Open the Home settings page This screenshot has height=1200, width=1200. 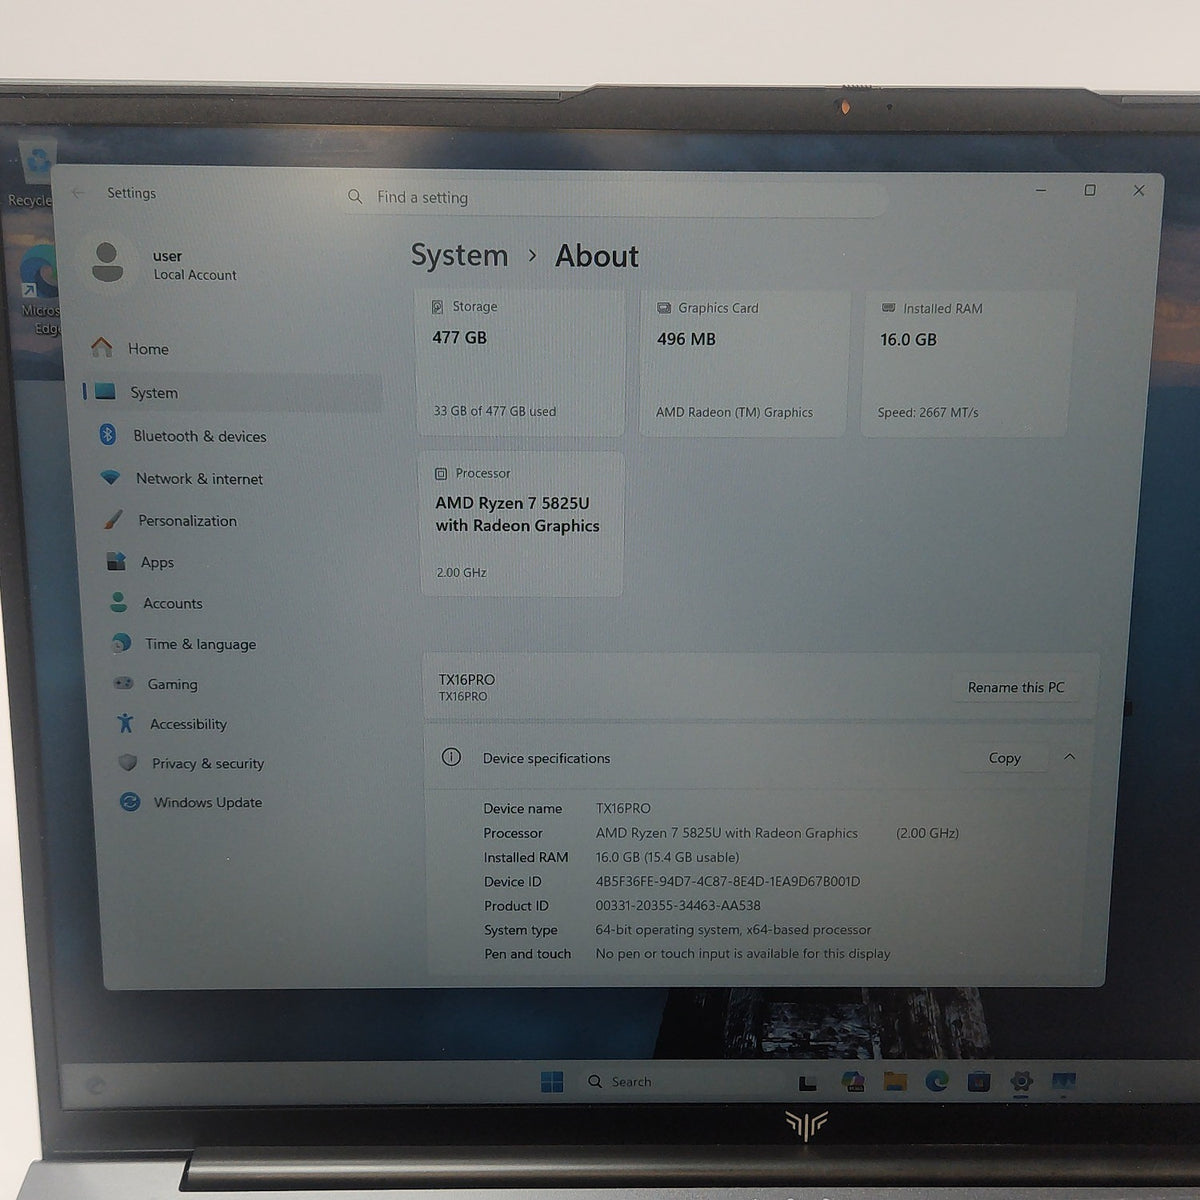232,348
